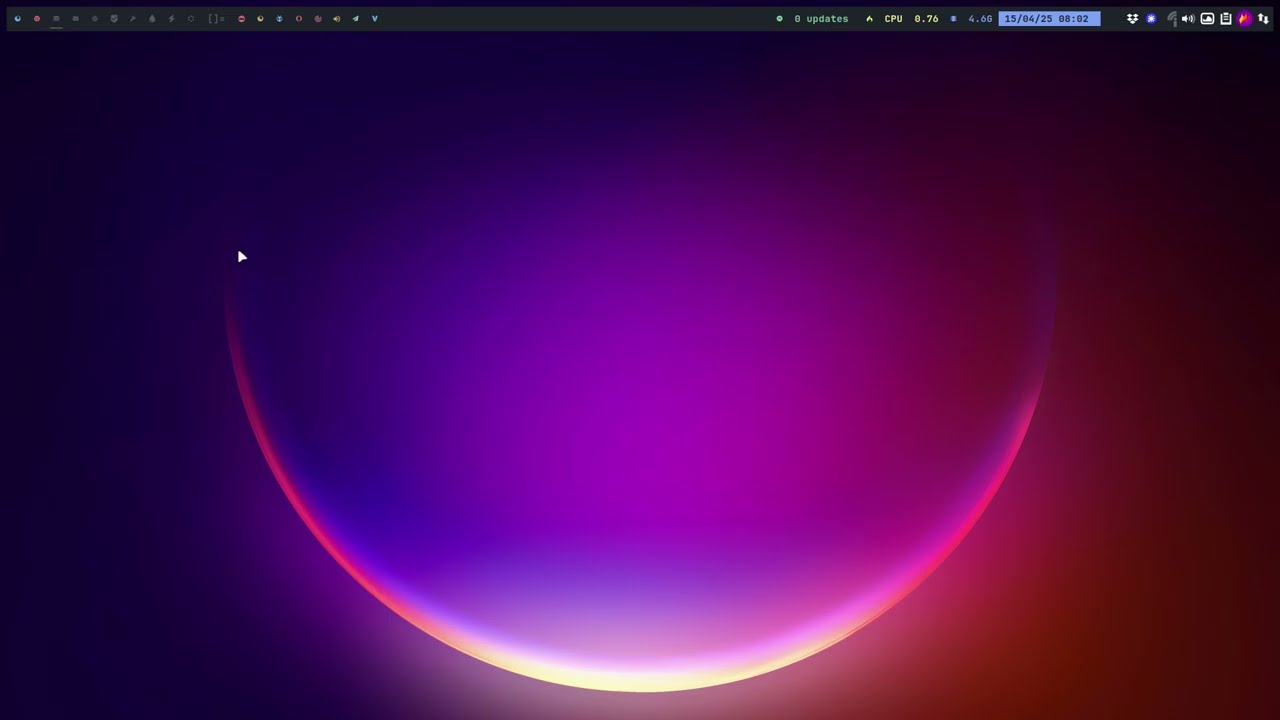Open the red Opera ring launcher
This screenshot has width=1280, height=720.
(x=298, y=19)
